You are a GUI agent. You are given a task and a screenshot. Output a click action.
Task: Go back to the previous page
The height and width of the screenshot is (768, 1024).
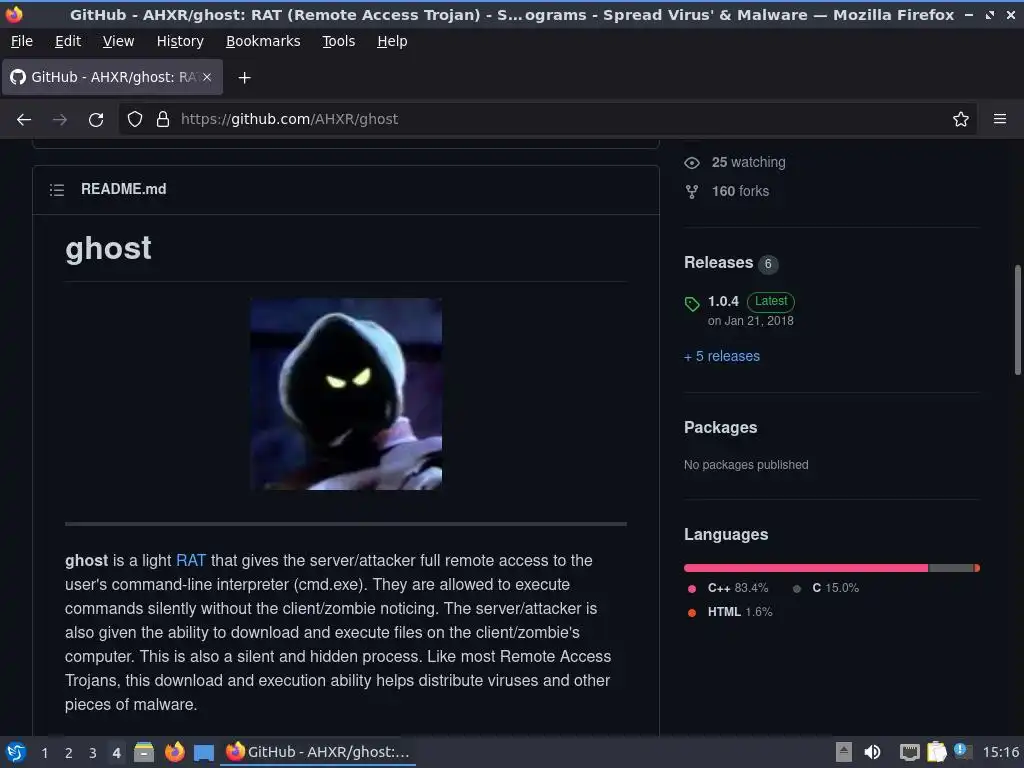[24, 120]
